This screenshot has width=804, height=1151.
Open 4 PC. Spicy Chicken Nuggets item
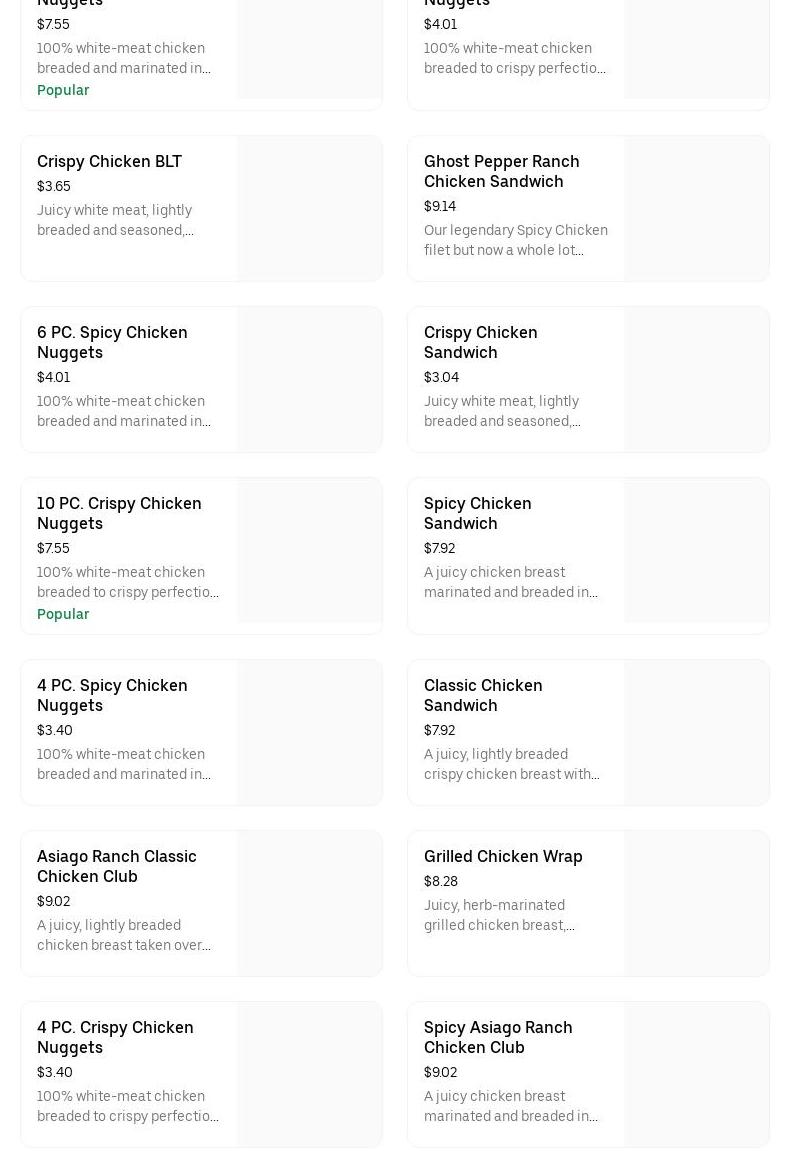[112, 695]
